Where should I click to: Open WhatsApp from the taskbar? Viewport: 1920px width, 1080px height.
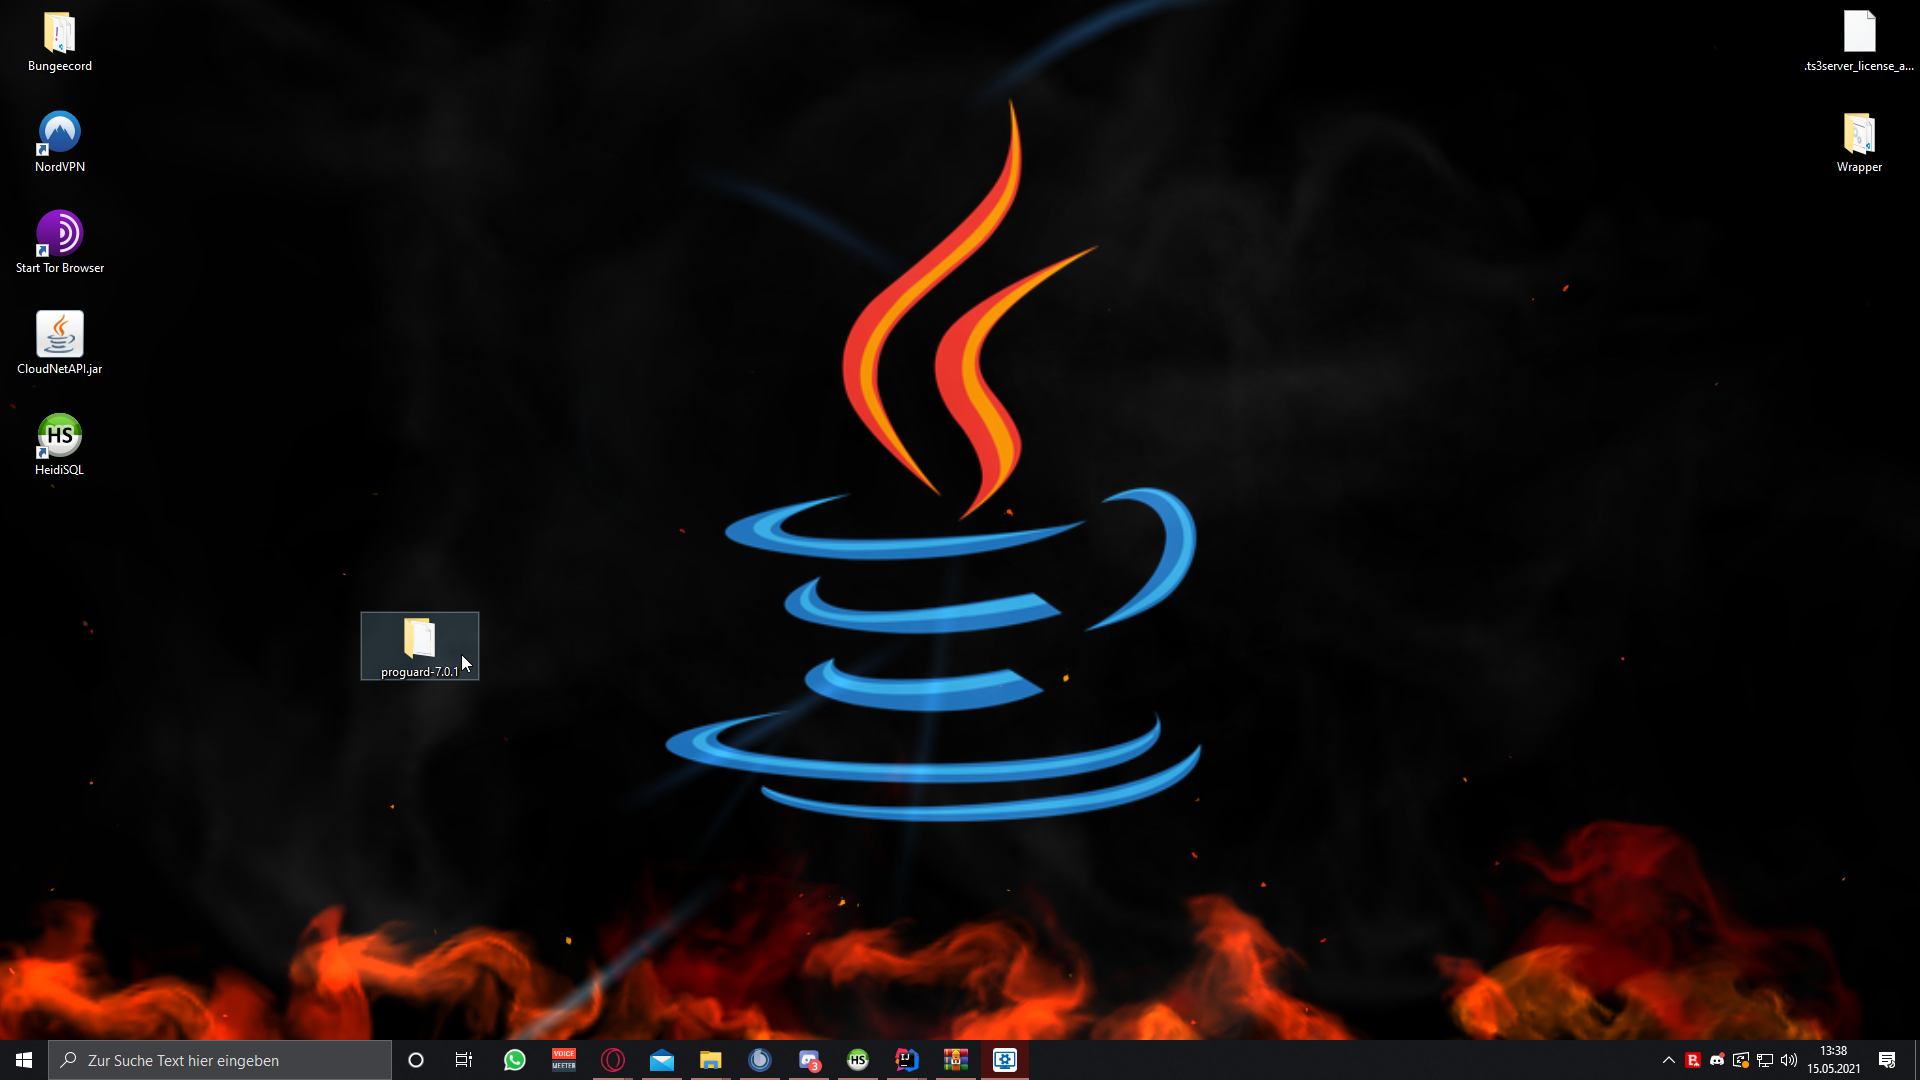point(514,1060)
